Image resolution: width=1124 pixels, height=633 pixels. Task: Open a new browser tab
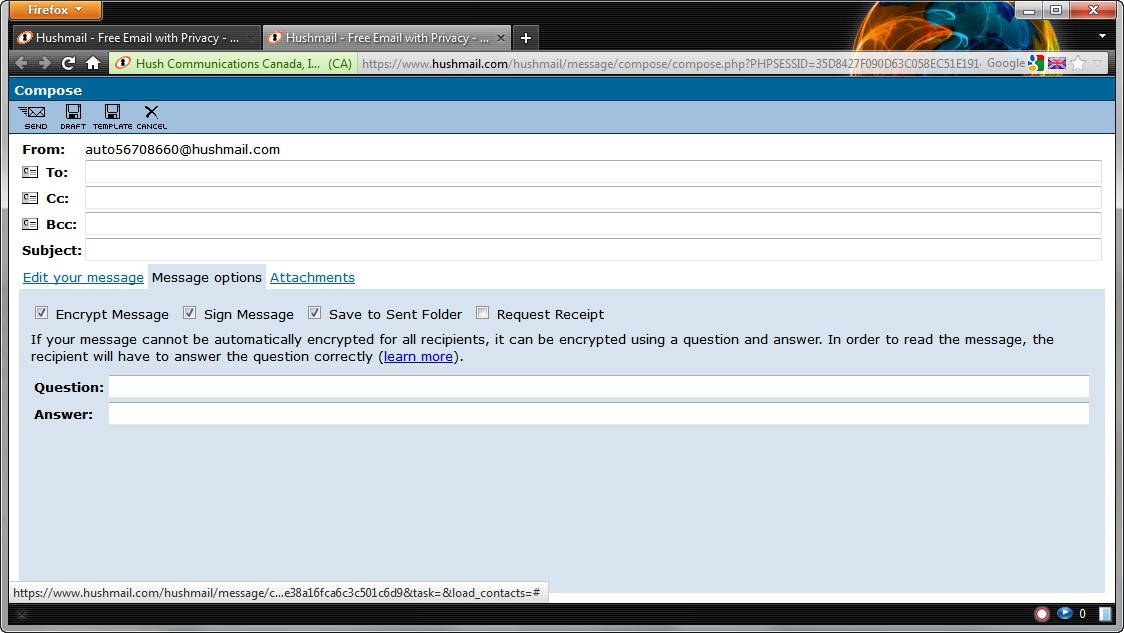tap(526, 38)
